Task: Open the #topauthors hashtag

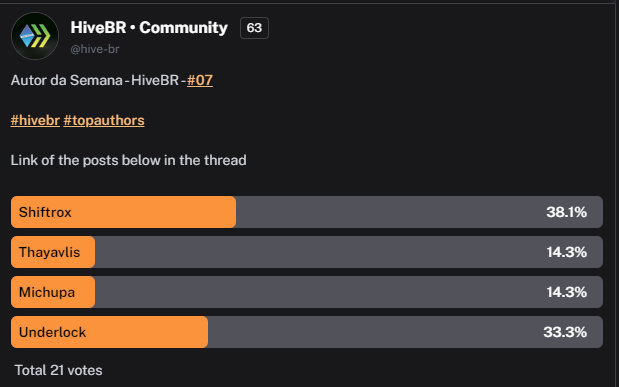Action: click(104, 120)
